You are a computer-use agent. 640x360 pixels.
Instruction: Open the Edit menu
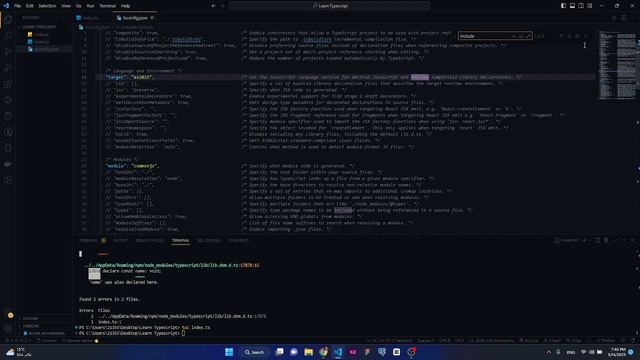(30, 6)
